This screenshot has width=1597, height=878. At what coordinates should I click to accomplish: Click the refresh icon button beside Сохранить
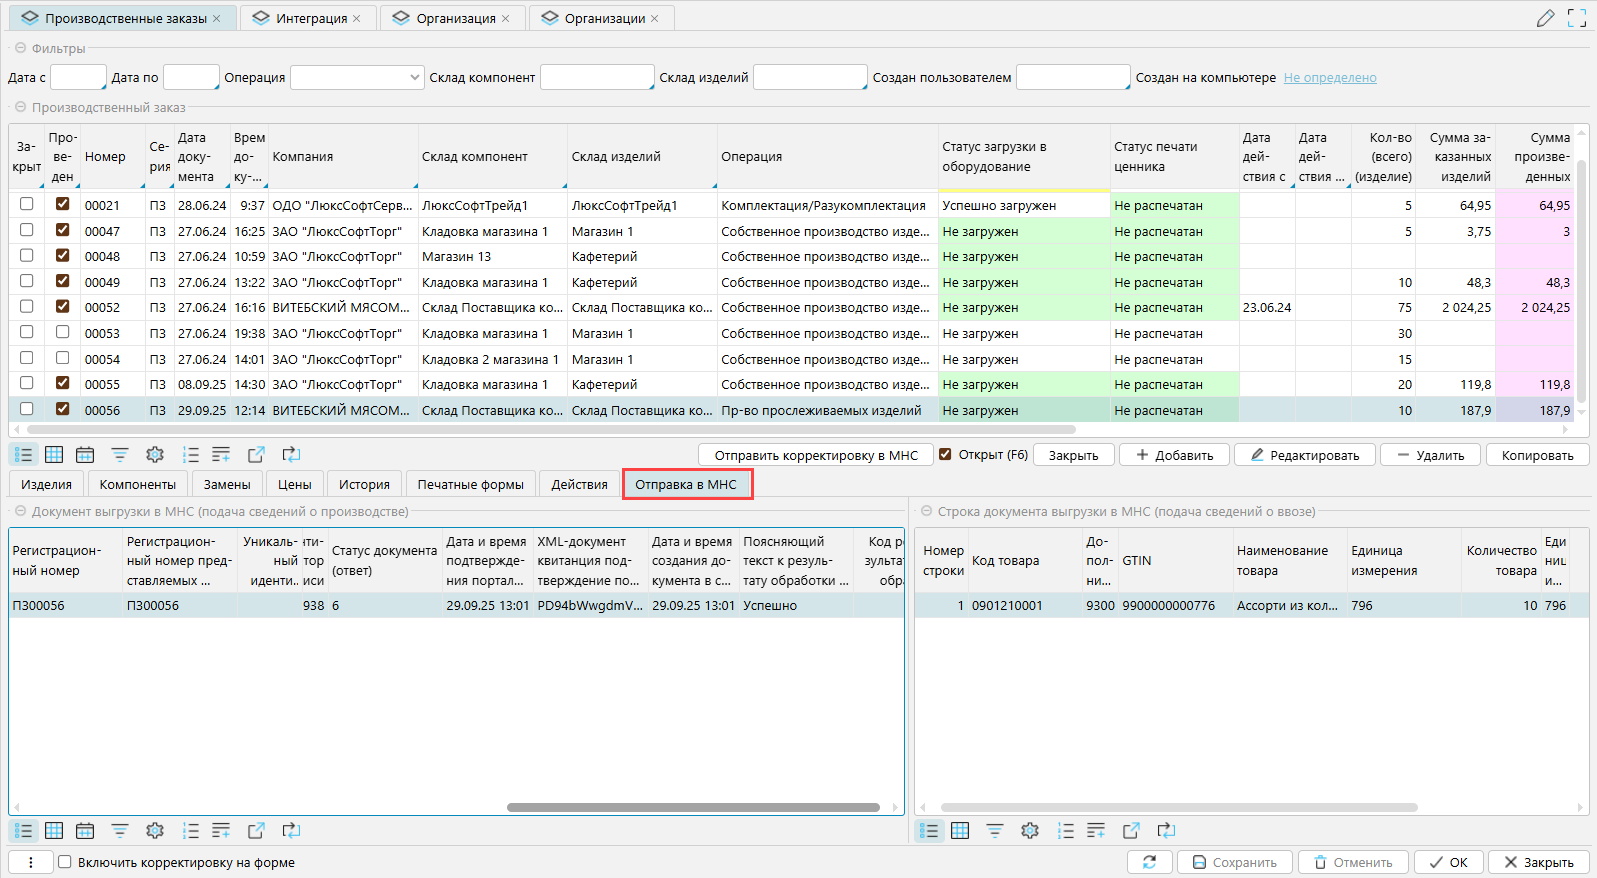point(1149,862)
